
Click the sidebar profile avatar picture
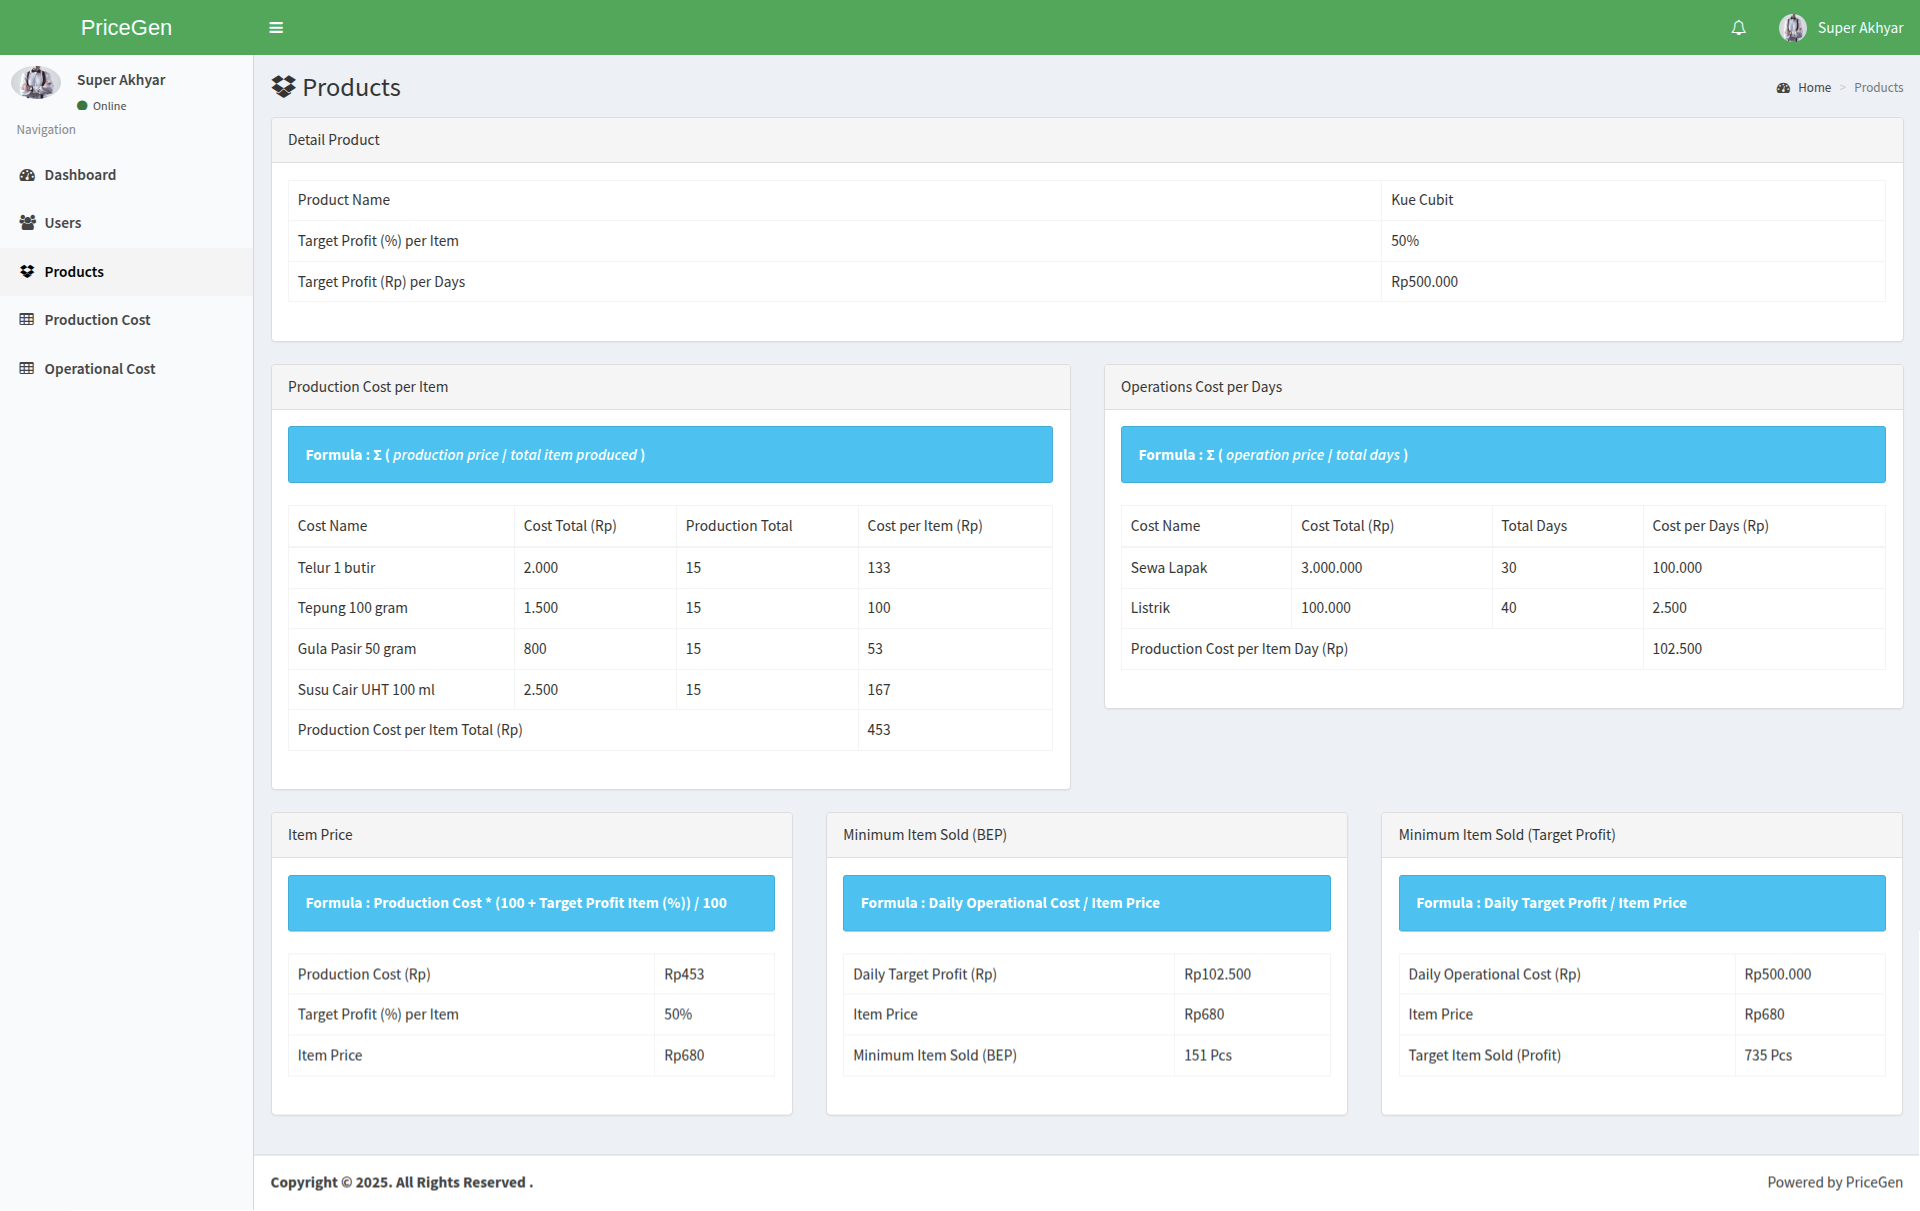coord(36,83)
